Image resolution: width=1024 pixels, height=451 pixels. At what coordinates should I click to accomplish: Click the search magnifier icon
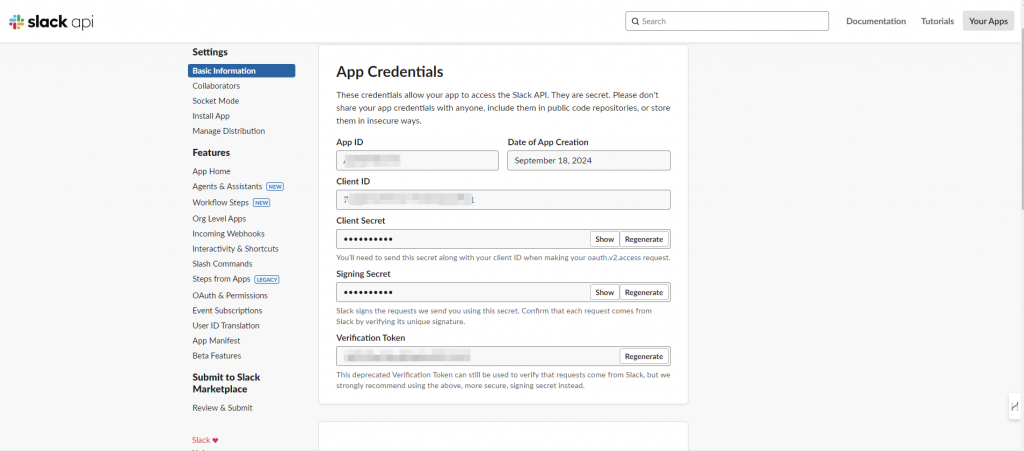(x=635, y=22)
